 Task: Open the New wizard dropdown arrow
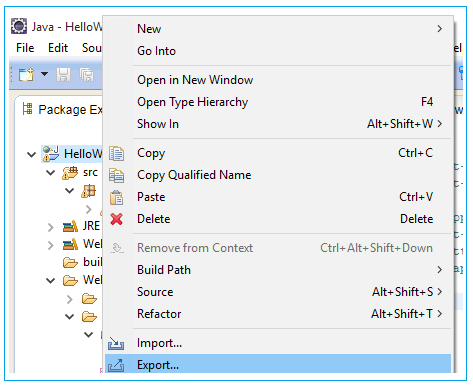44,74
